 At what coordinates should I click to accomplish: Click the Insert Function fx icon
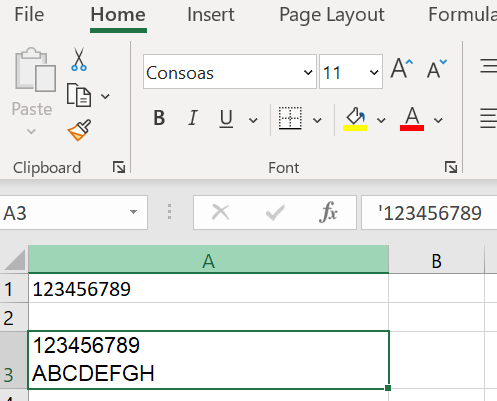[x=328, y=212]
